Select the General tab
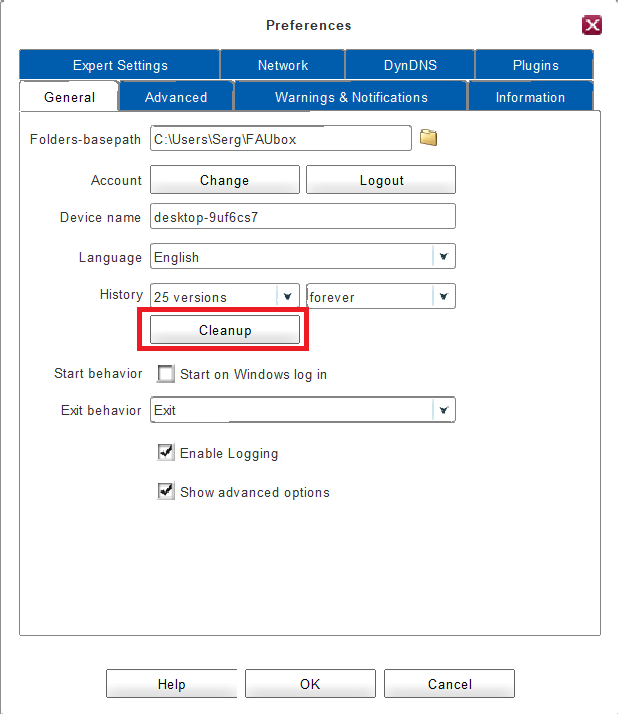Image resolution: width=618 pixels, height=714 pixels. click(x=69, y=97)
